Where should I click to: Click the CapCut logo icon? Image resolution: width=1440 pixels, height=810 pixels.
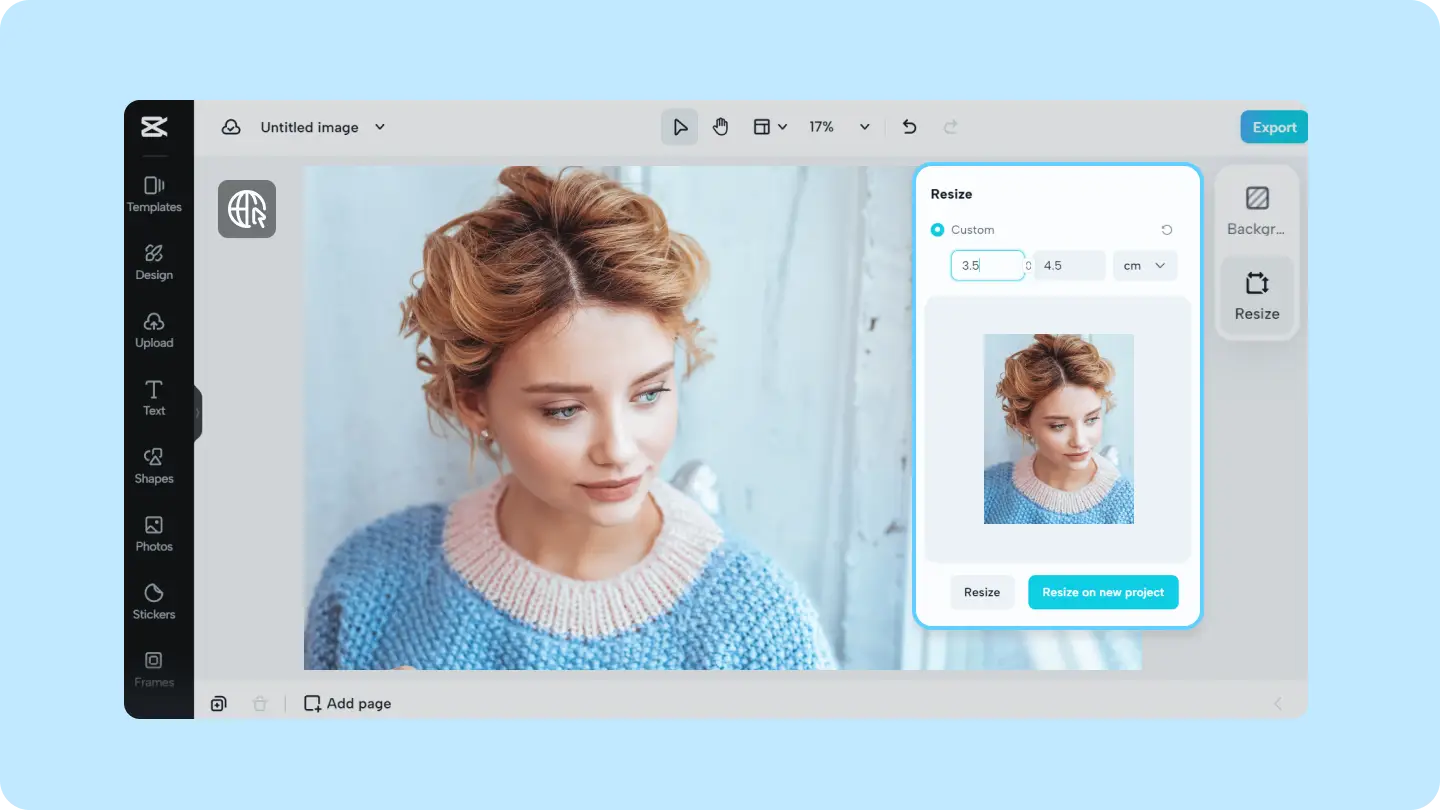[x=154, y=127]
